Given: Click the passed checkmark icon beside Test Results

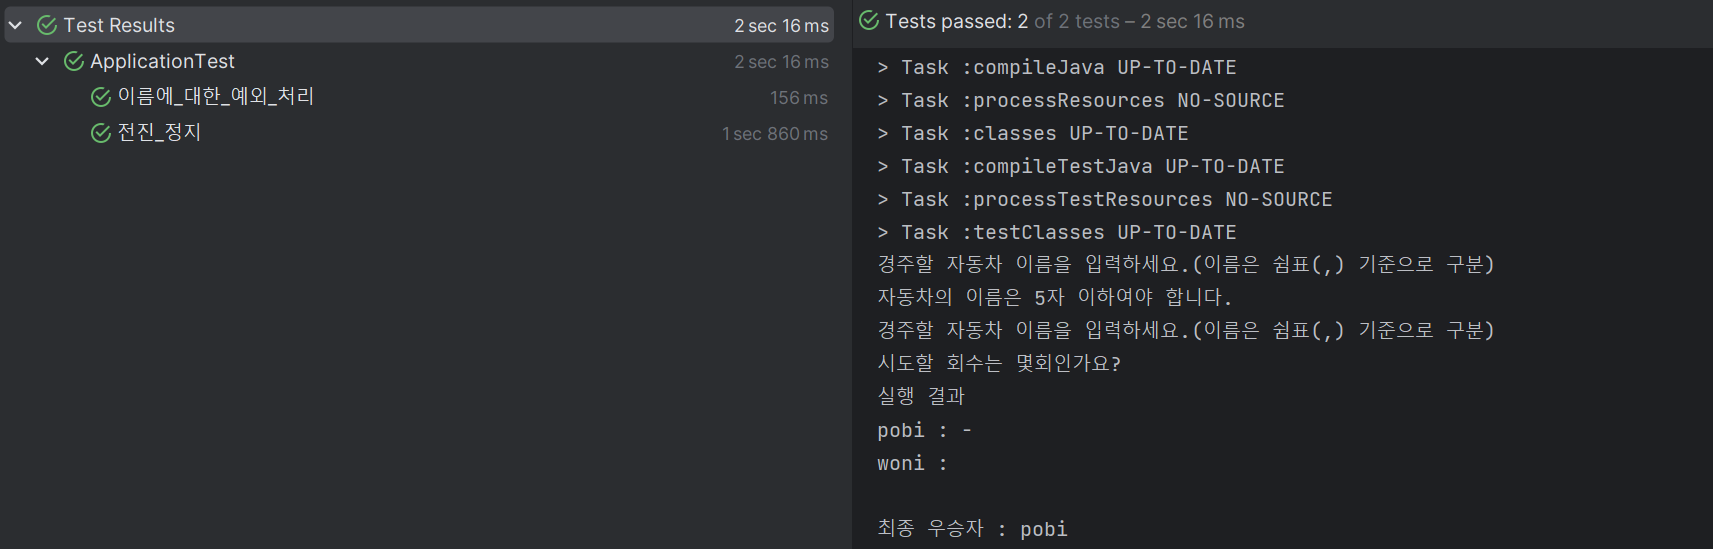Looking at the screenshot, I should [47, 25].
